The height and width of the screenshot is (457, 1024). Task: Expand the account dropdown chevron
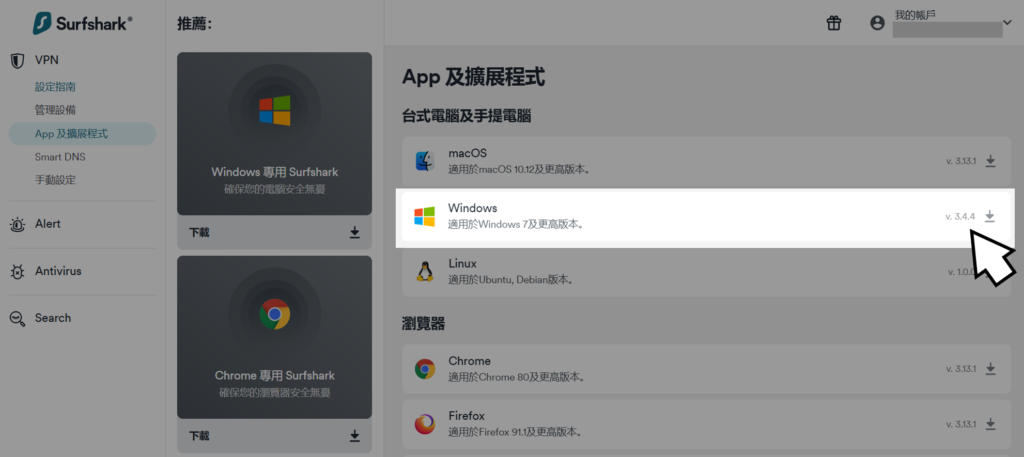[1006, 23]
